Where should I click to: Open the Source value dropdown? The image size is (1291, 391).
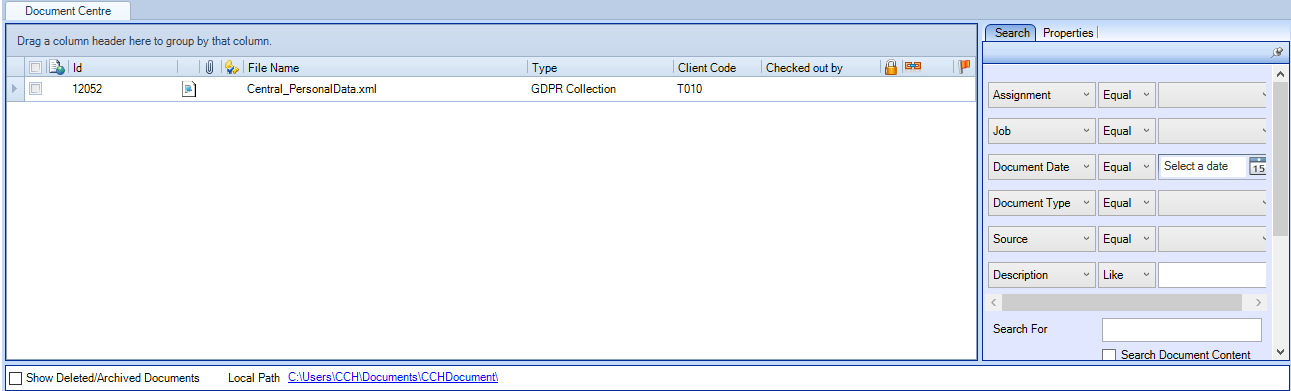point(1212,239)
